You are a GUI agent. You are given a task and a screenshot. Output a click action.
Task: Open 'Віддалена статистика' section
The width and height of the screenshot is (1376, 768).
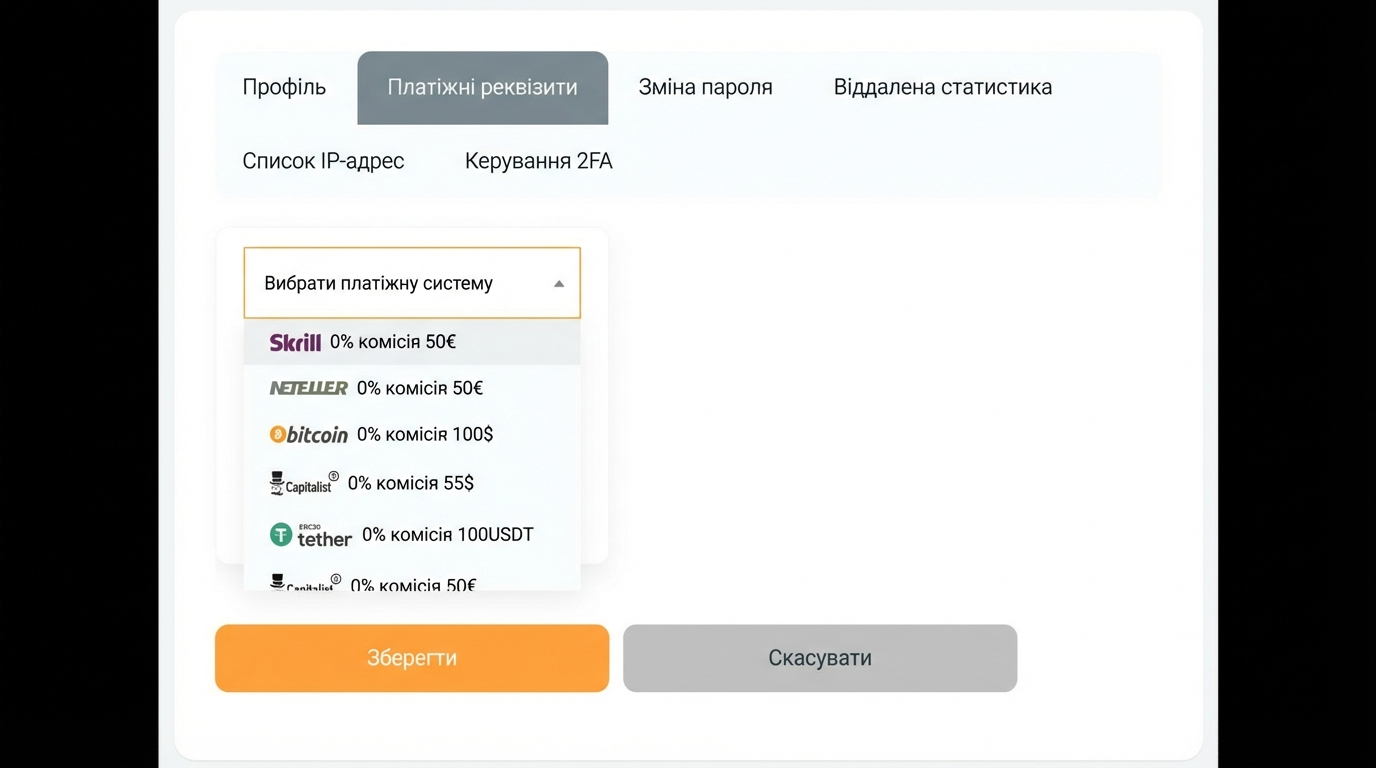coord(942,87)
